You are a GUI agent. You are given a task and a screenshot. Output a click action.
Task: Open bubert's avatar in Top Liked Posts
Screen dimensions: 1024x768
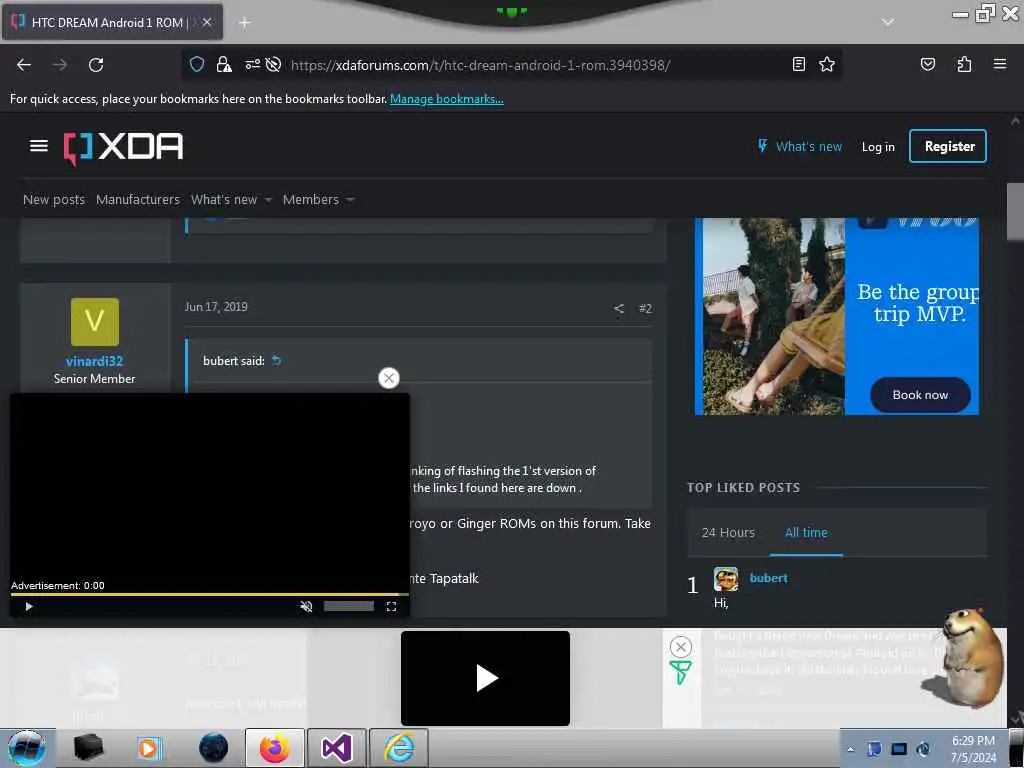pos(726,579)
